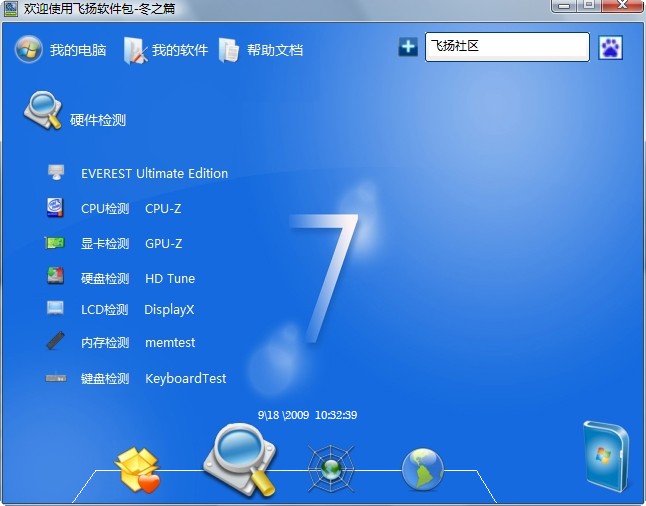Click the graphics card icon
646x506 pixels.
click(55, 243)
